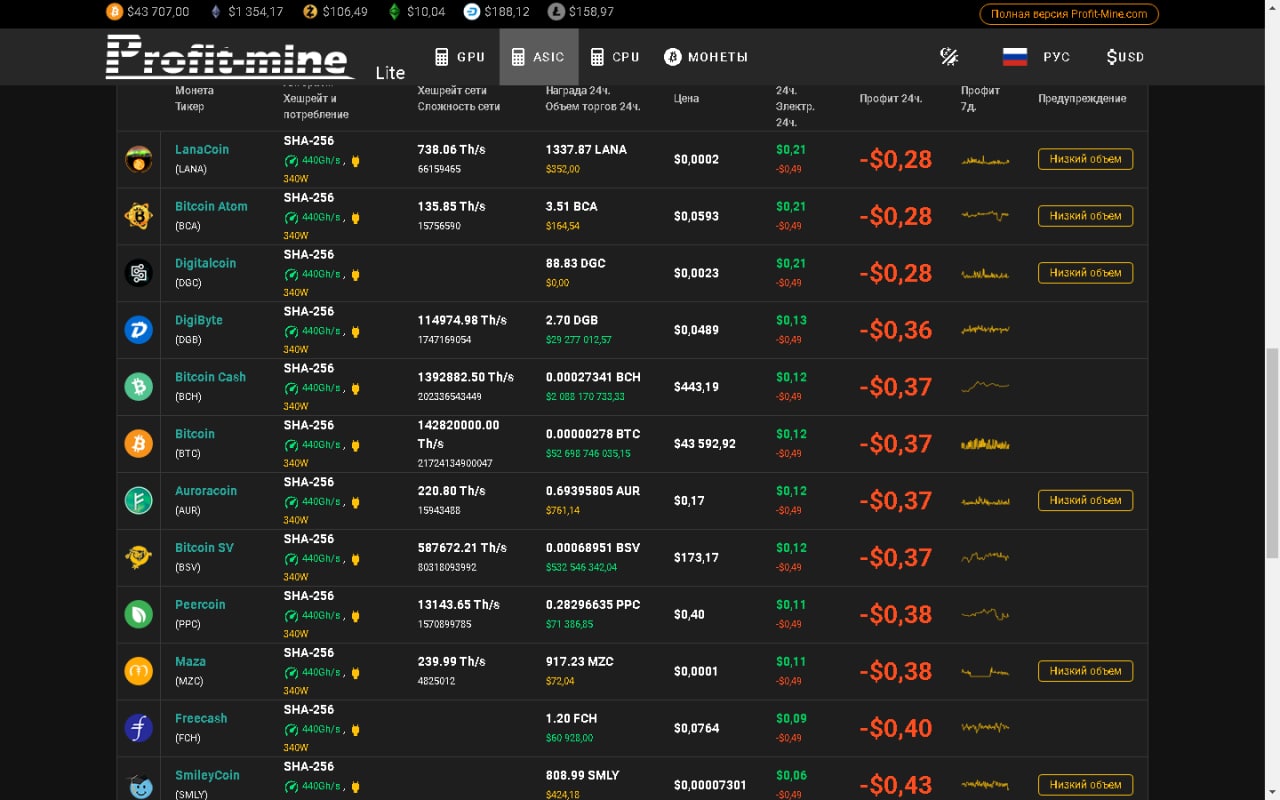This screenshot has height=800, width=1280.
Task: Click the Предупреждение column header
Action: tap(1082, 98)
